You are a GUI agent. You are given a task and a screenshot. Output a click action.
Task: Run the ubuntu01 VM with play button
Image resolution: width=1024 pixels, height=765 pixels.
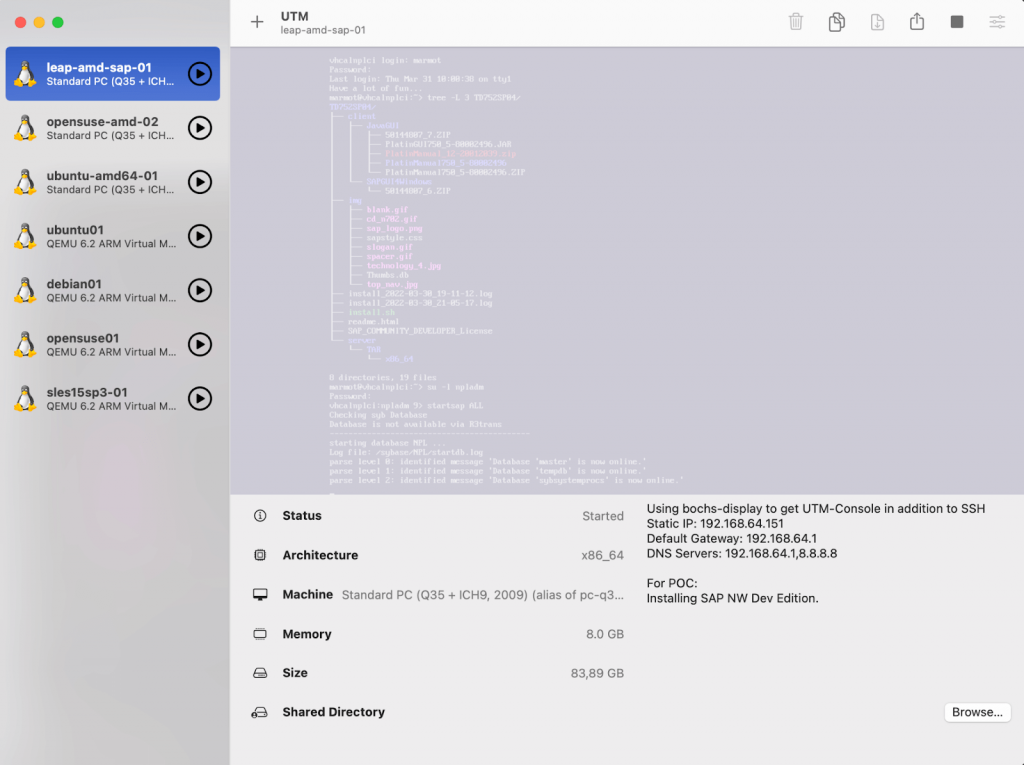coord(200,236)
